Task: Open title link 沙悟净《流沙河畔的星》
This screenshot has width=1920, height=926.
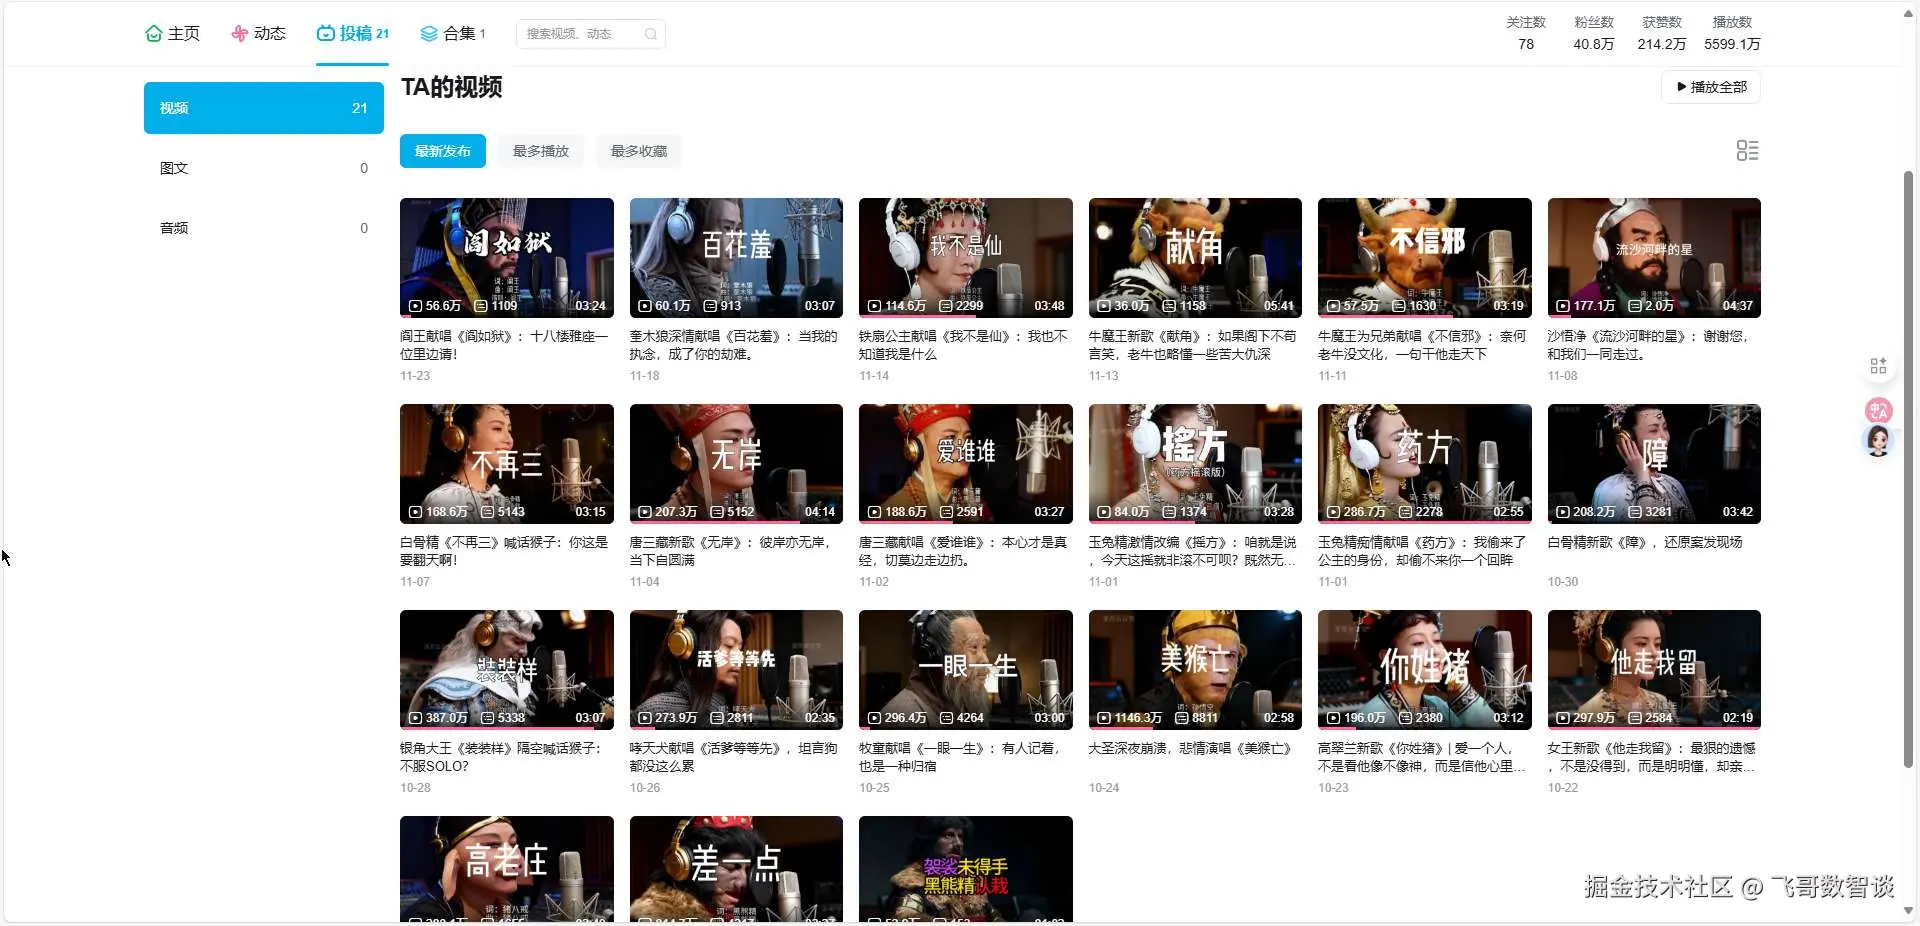Action: pyautogui.click(x=1648, y=345)
